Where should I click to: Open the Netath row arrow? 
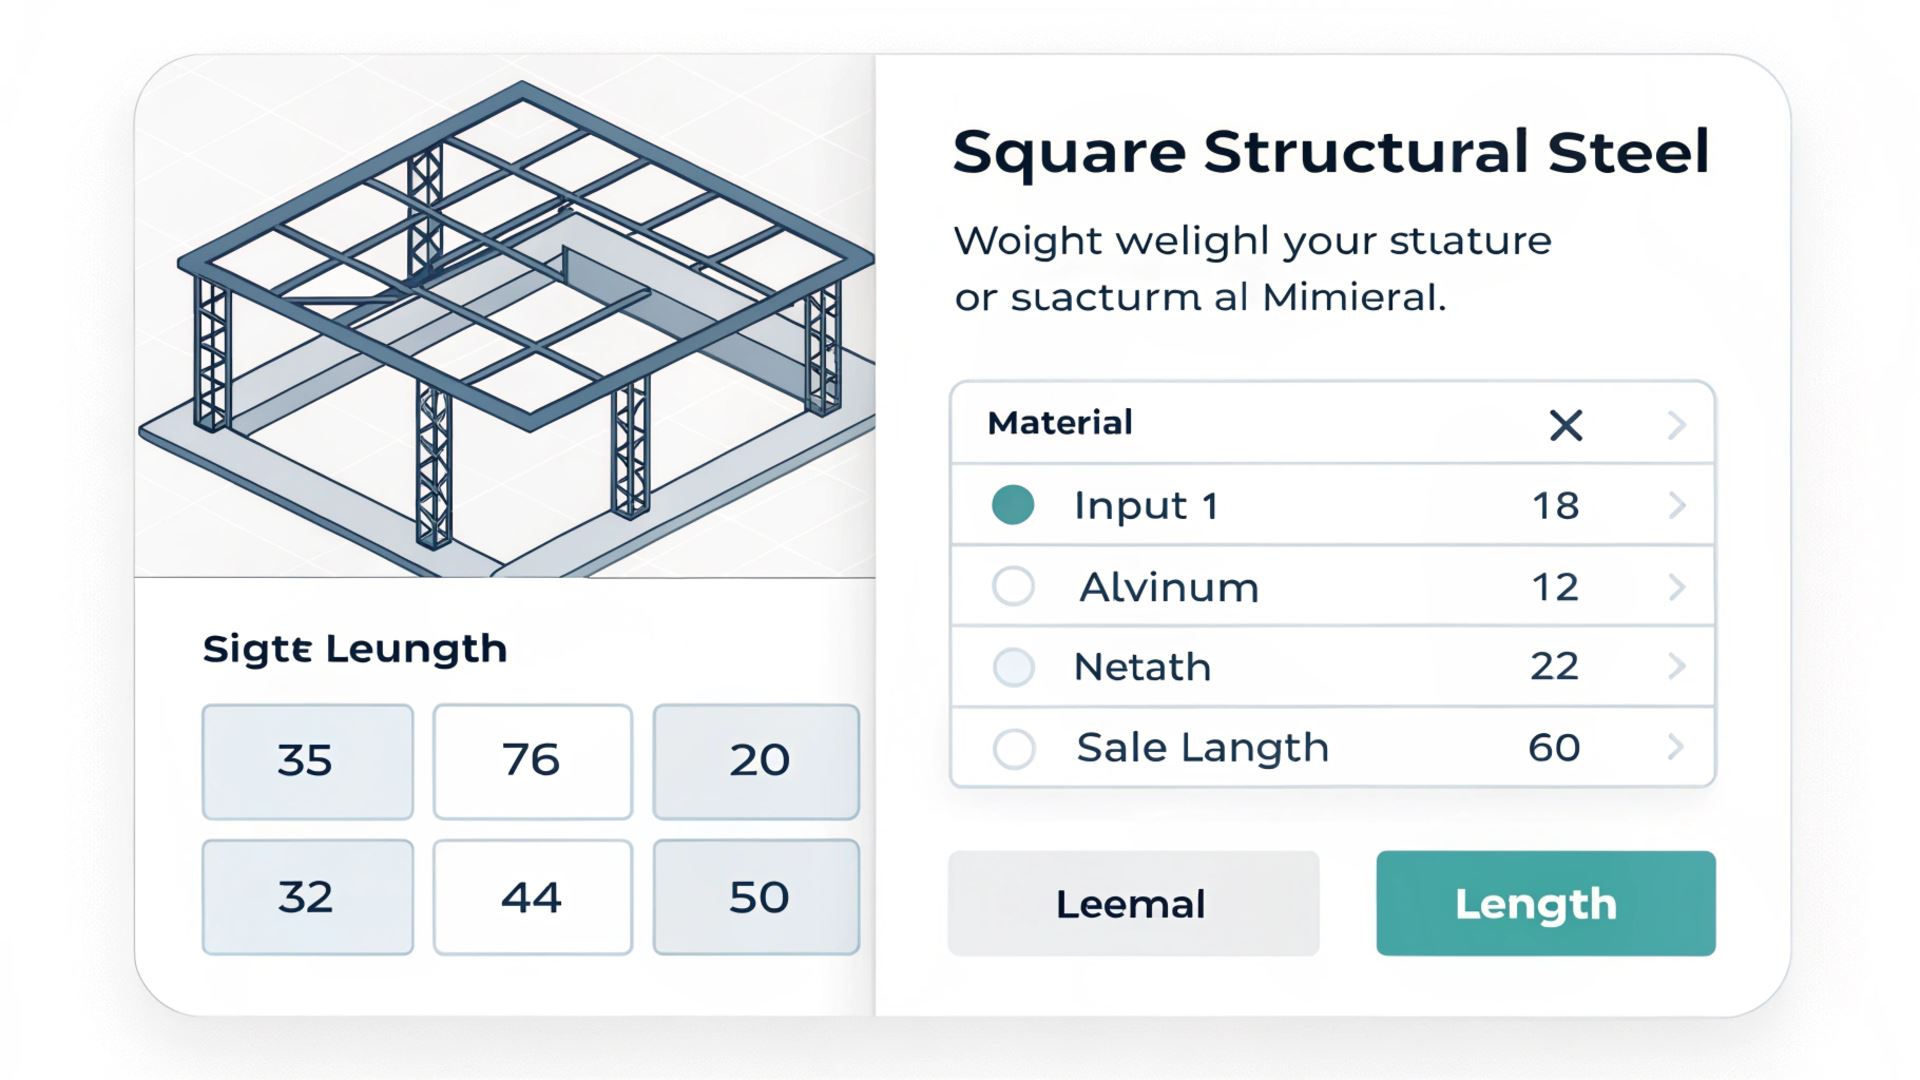pyautogui.click(x=1677, y=666)
